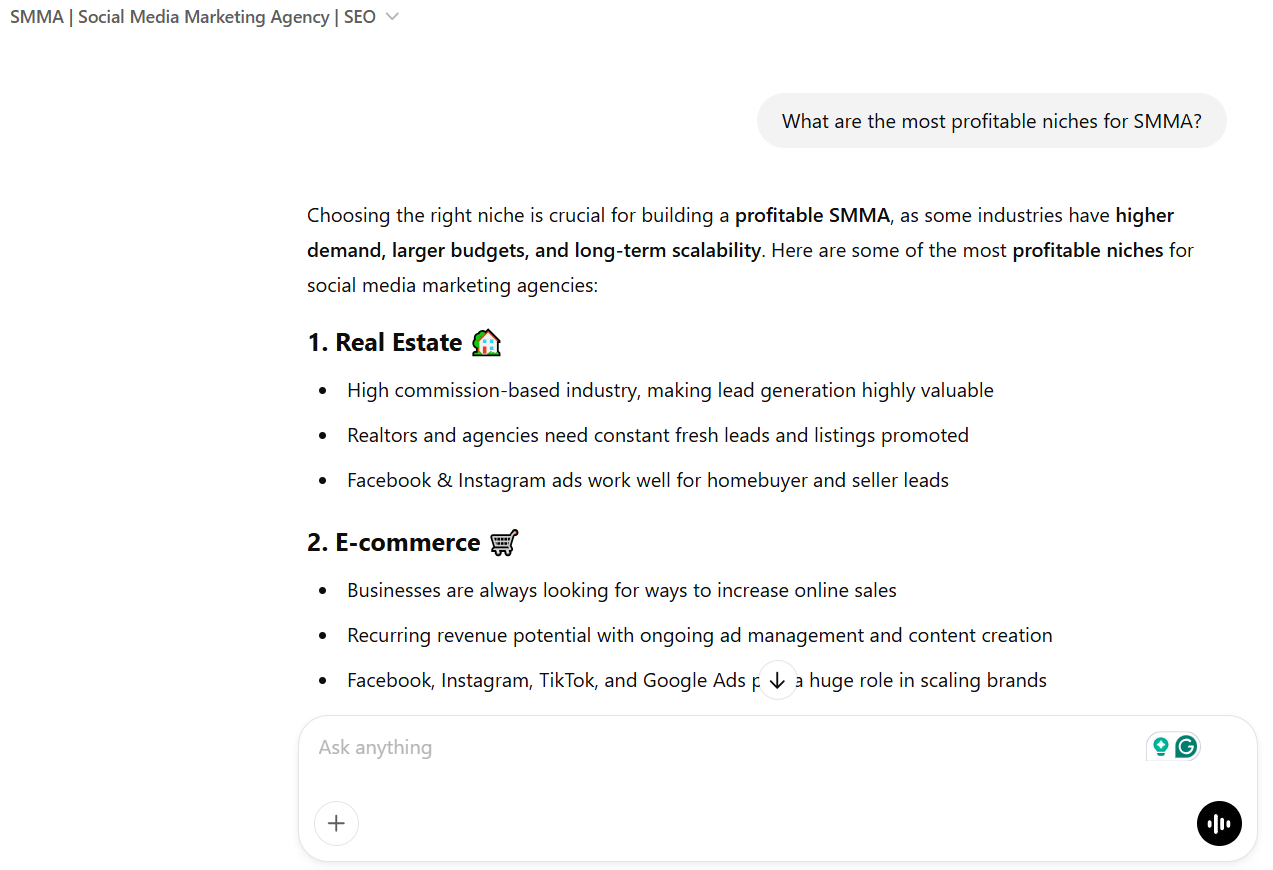Click the recurring revenue potential bullet
Image resolution: width=1273 pixels, height=870 pixels.
click(699, 635)
